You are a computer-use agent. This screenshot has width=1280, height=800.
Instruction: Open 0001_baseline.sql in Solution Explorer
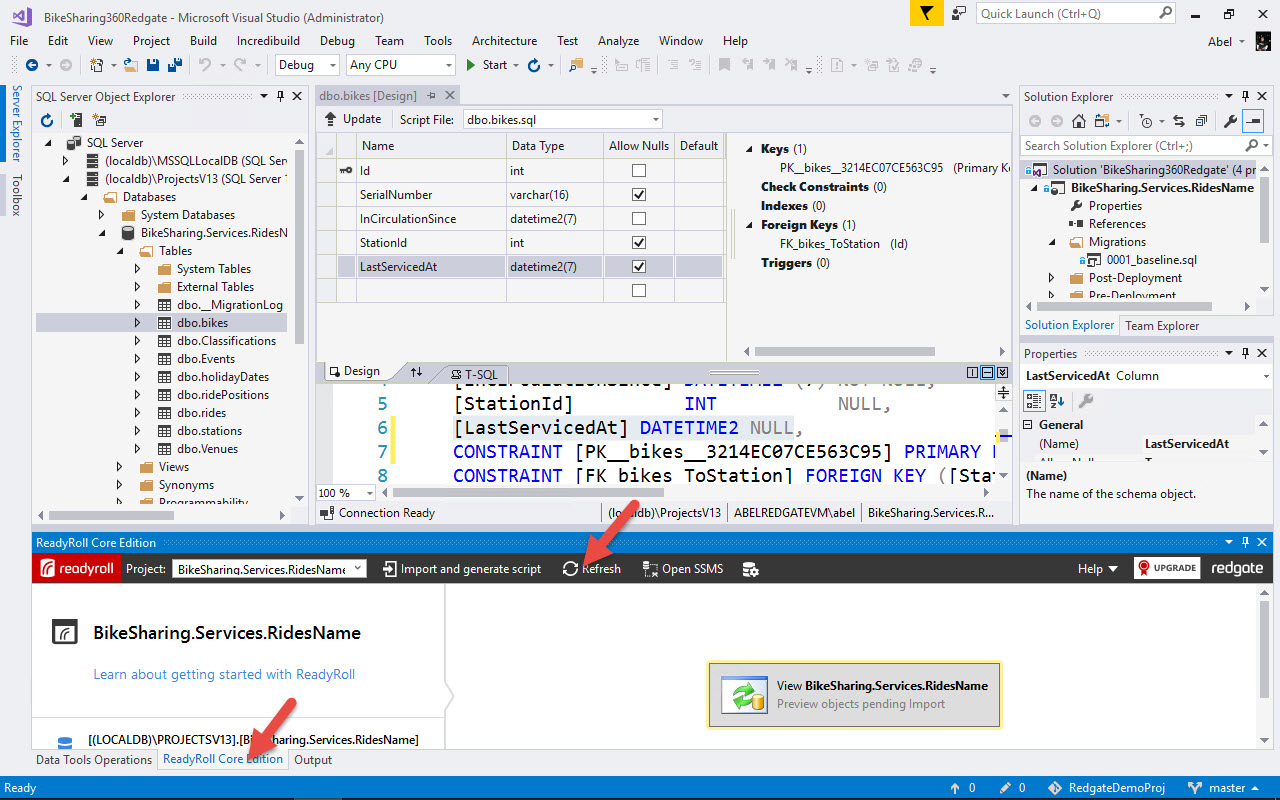(1151, 260)
